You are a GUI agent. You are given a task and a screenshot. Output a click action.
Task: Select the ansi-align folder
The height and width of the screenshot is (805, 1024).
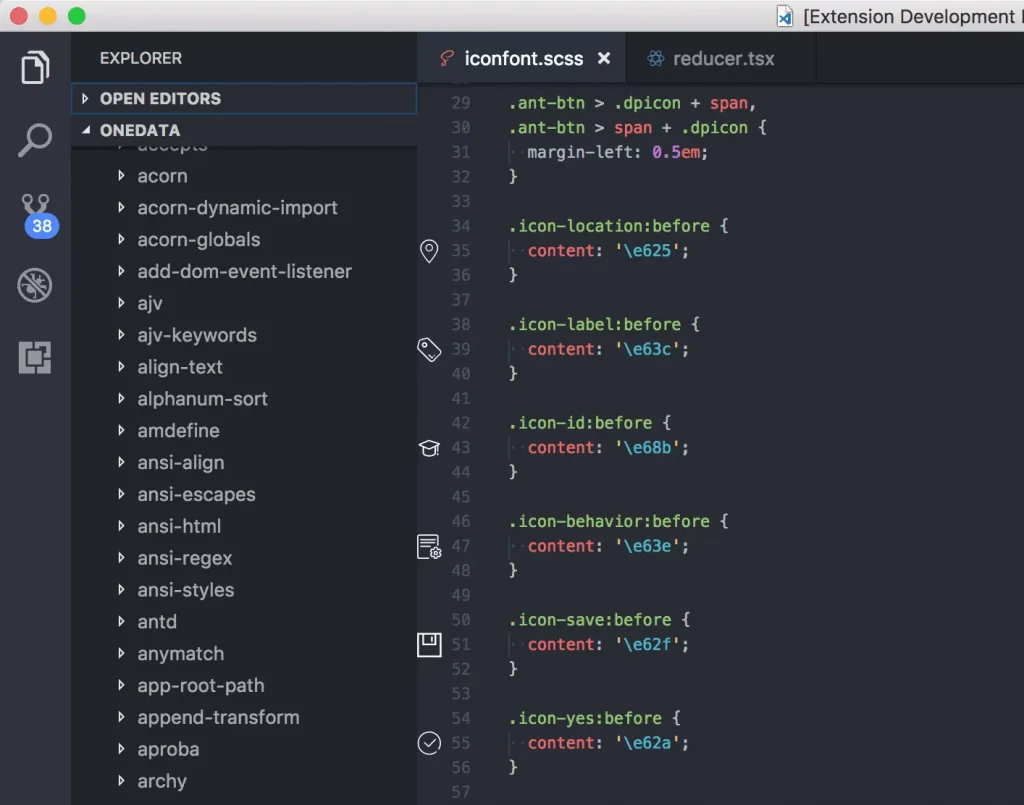point(244,462)
